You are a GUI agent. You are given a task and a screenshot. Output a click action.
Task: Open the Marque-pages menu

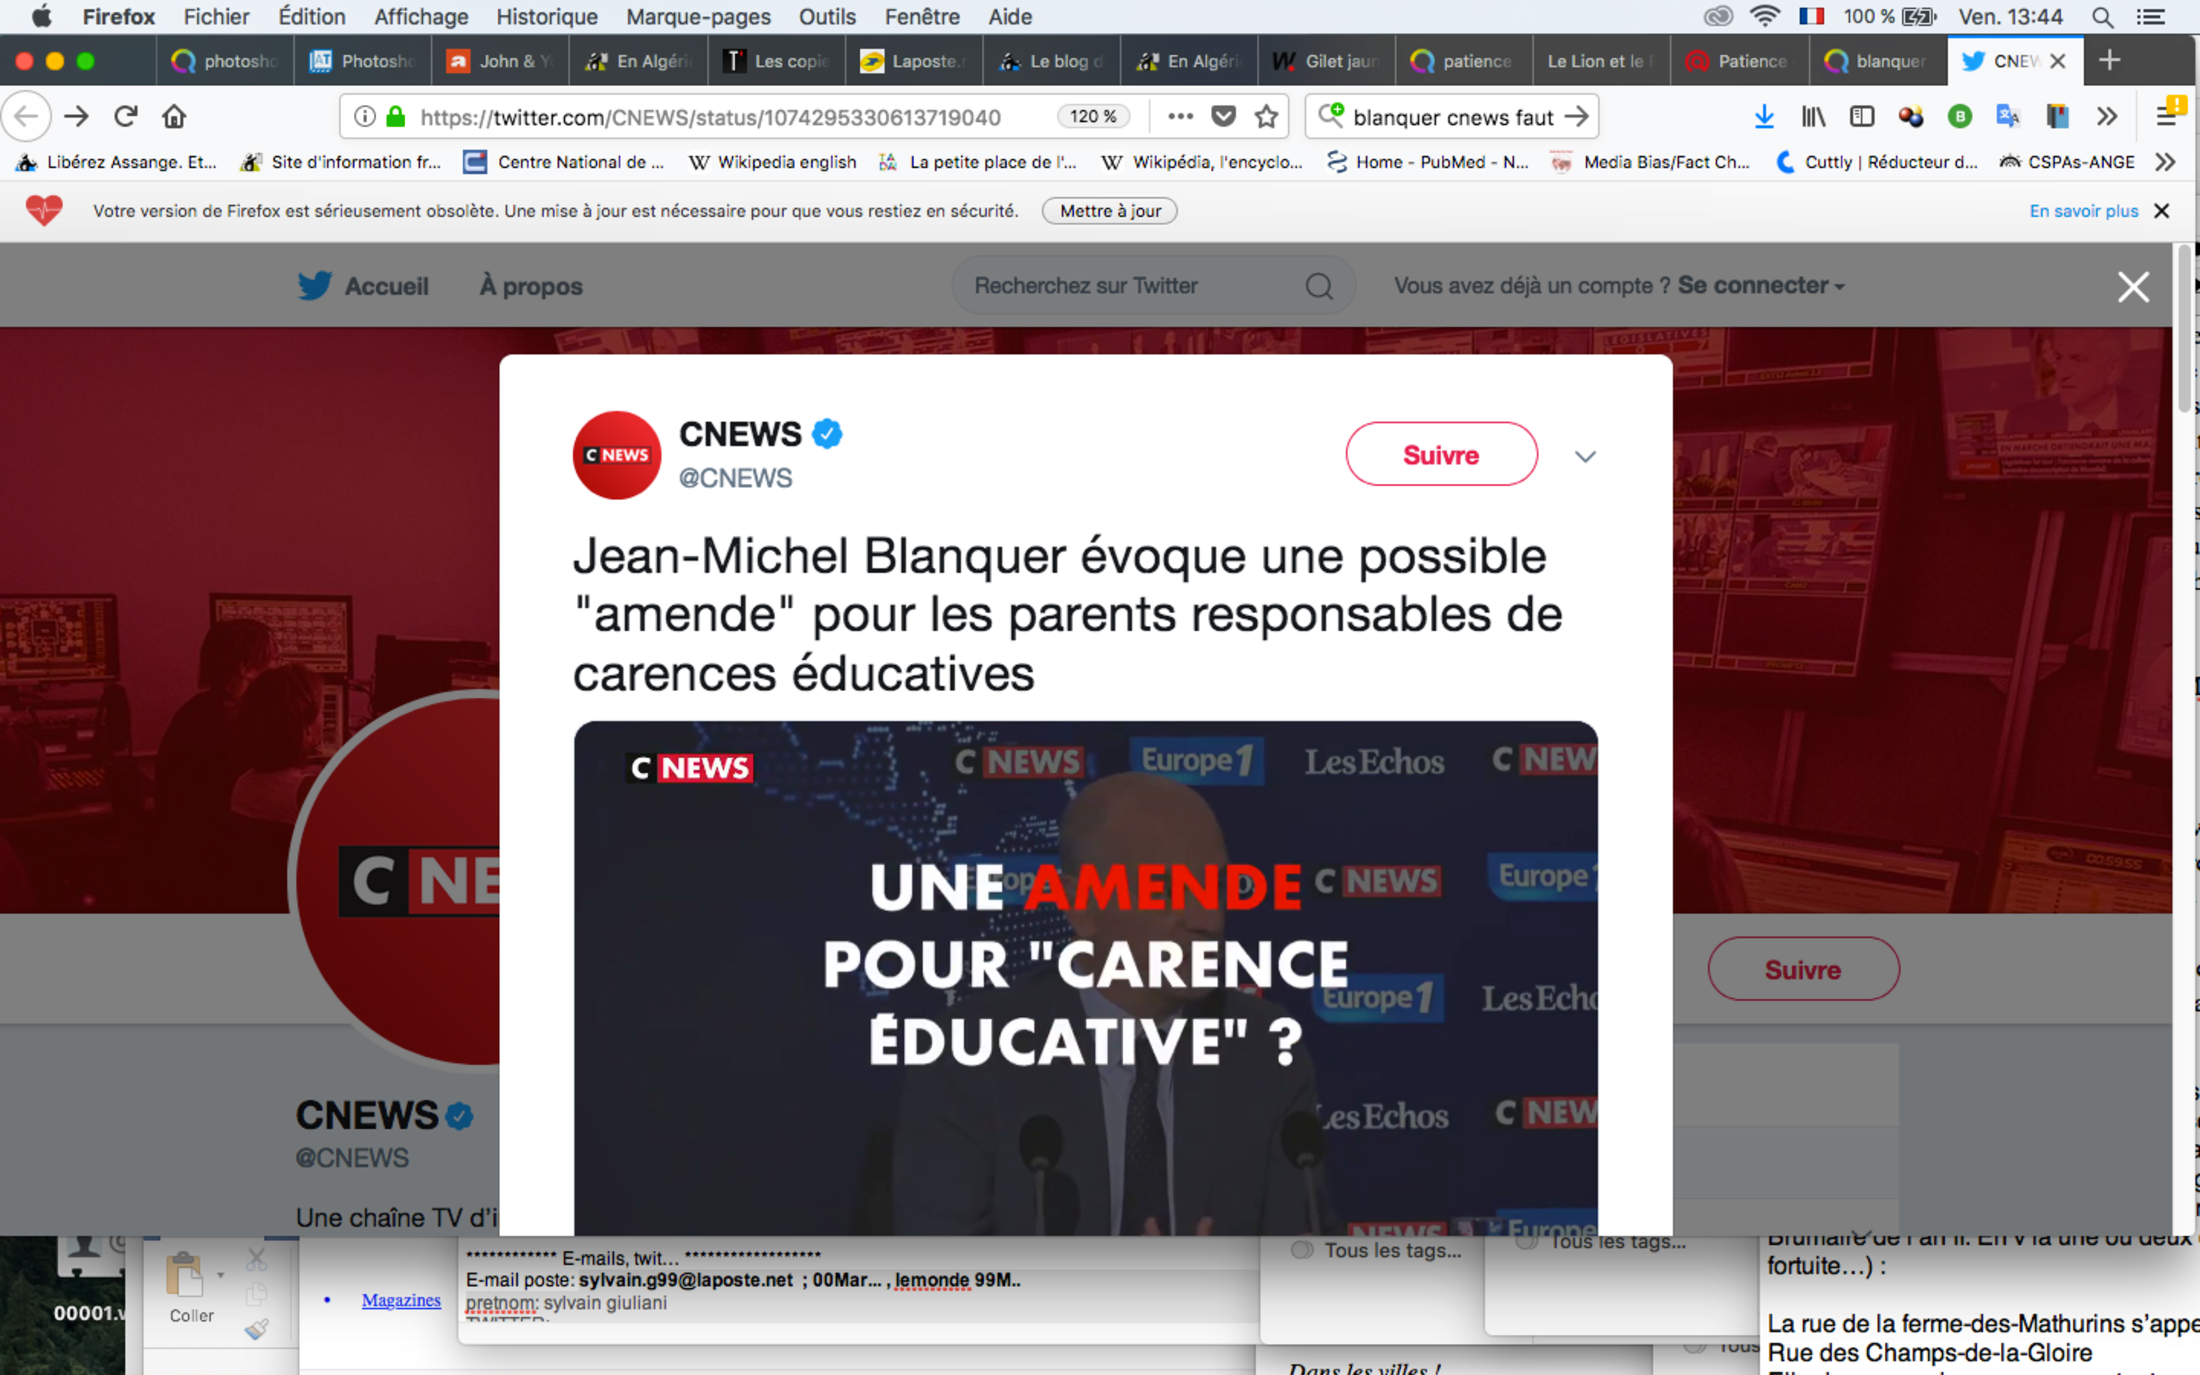(697, 16)
